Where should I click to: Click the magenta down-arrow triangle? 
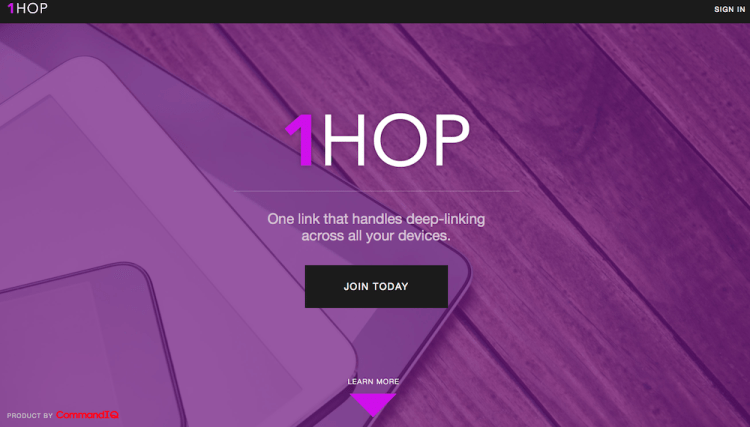tap(373, 405)
